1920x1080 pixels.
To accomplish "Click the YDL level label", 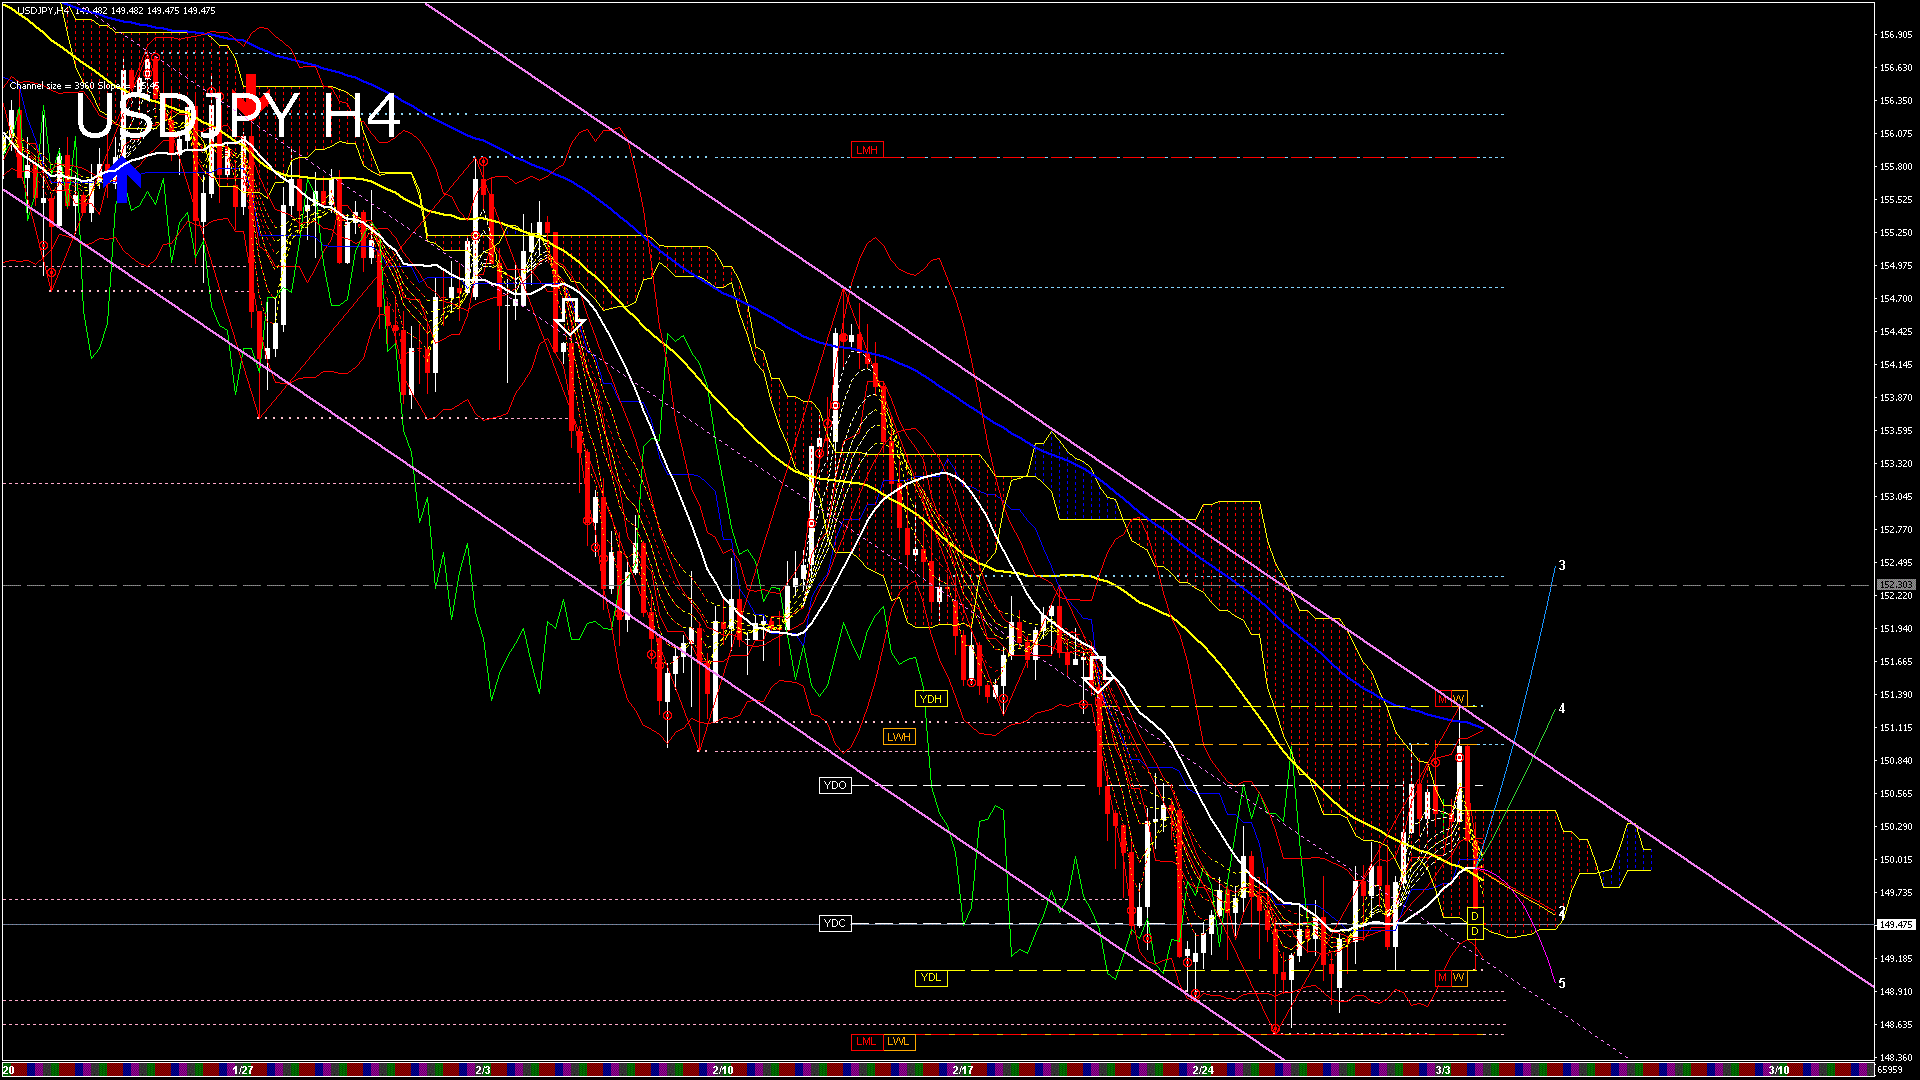I will tap(931, 978).
